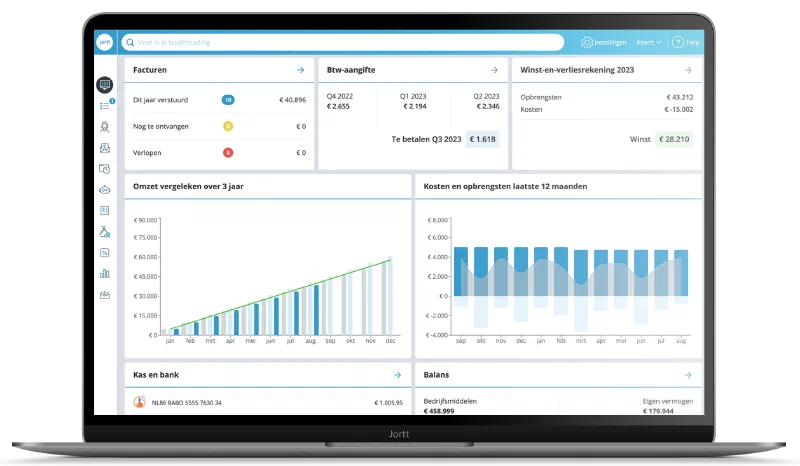800x466 pixels.
Task: Click the '€ 1.618' Te betalen Q3 2023 amount
Action: (483, 139)
